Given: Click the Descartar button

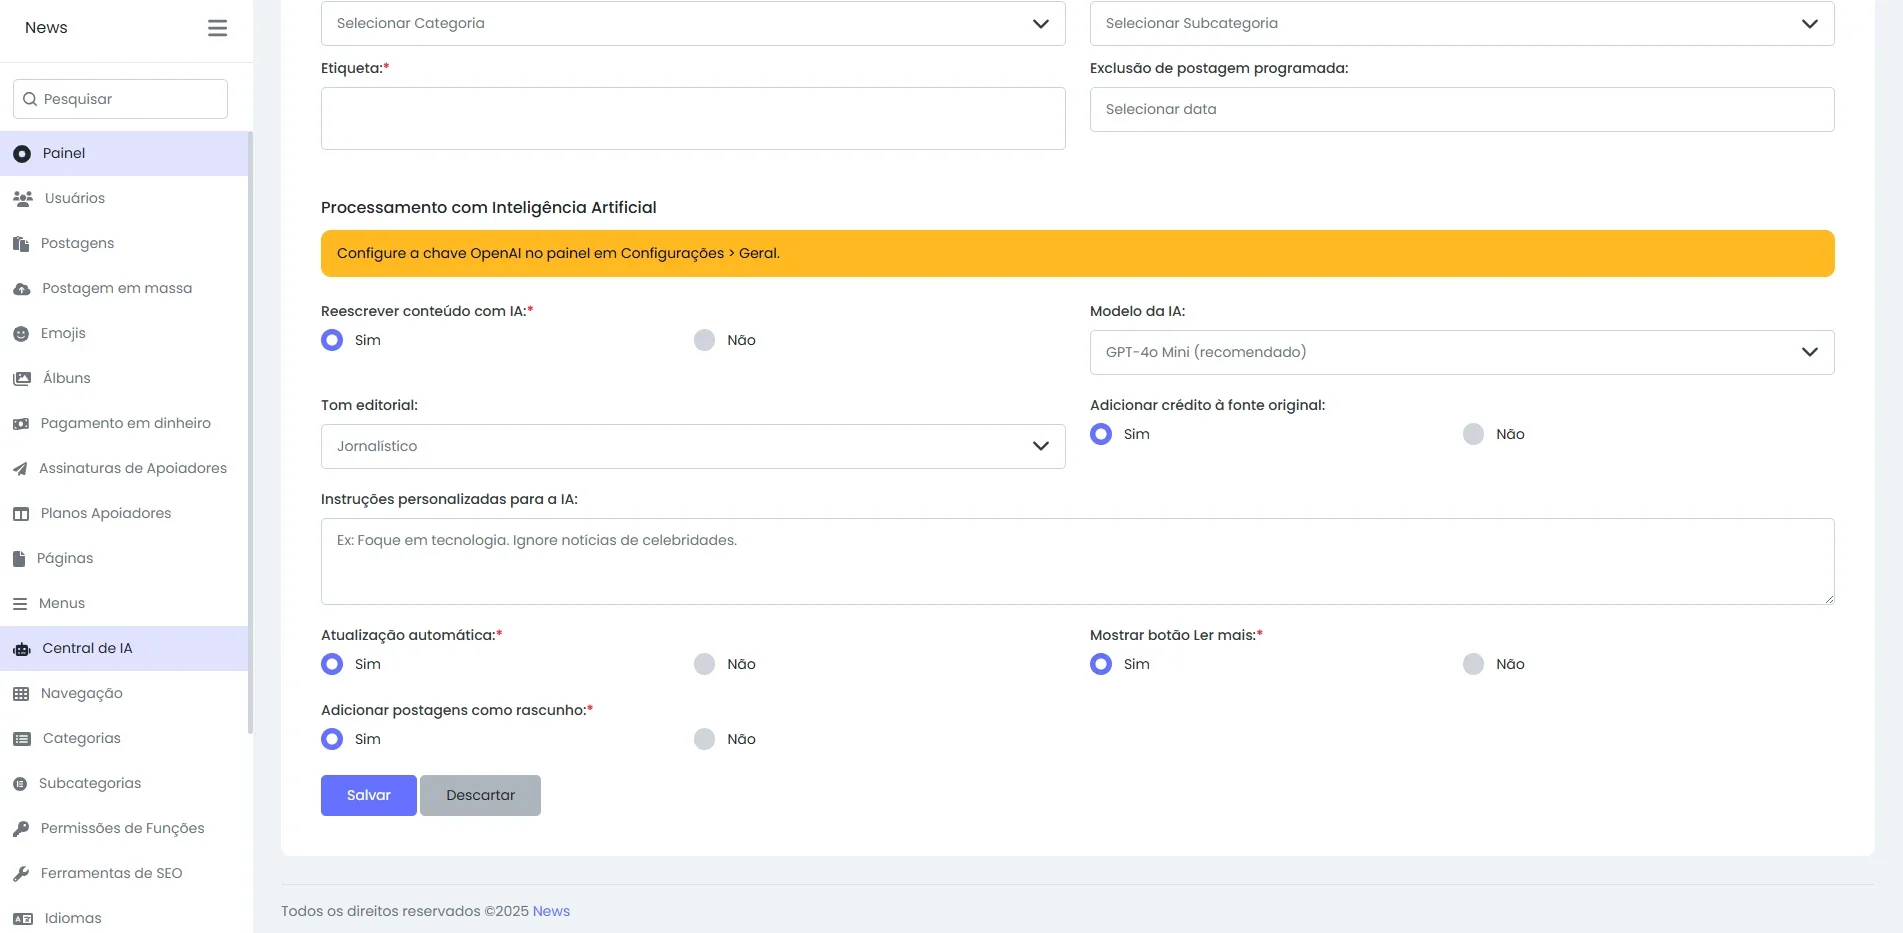Looking at the screenshot, I should [x=481, y=795].
